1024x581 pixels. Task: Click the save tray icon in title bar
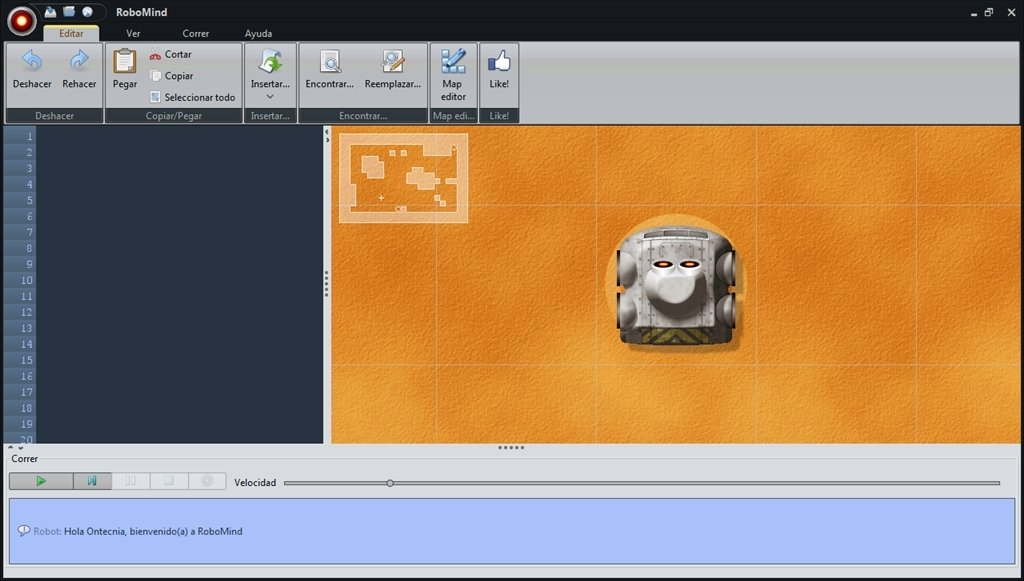coord(50,12)
